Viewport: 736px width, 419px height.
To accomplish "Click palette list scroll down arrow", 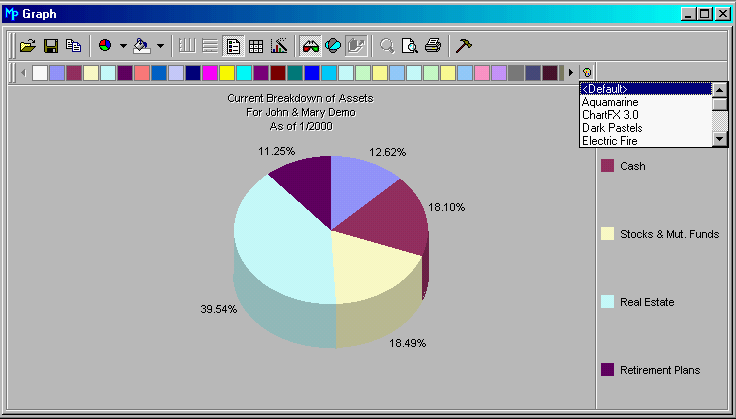I will [720, 139].
